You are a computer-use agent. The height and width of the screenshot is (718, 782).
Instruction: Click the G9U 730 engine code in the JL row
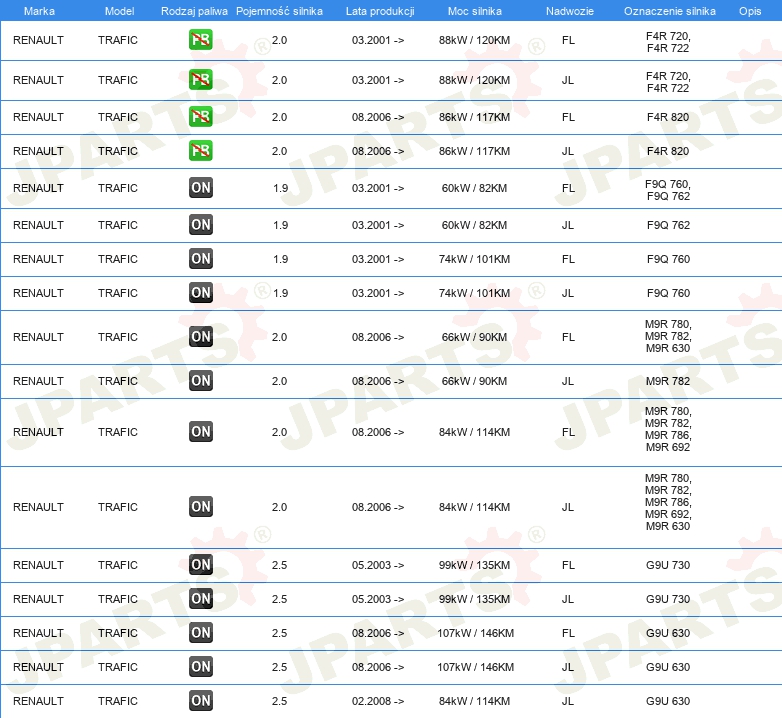click(x=668, y=599)
